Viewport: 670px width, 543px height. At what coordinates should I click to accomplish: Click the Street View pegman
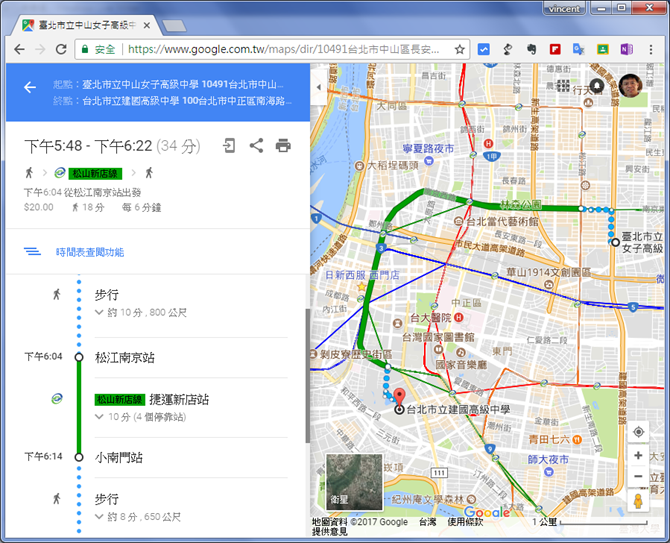pyautogui.click(x=638, y=501)
